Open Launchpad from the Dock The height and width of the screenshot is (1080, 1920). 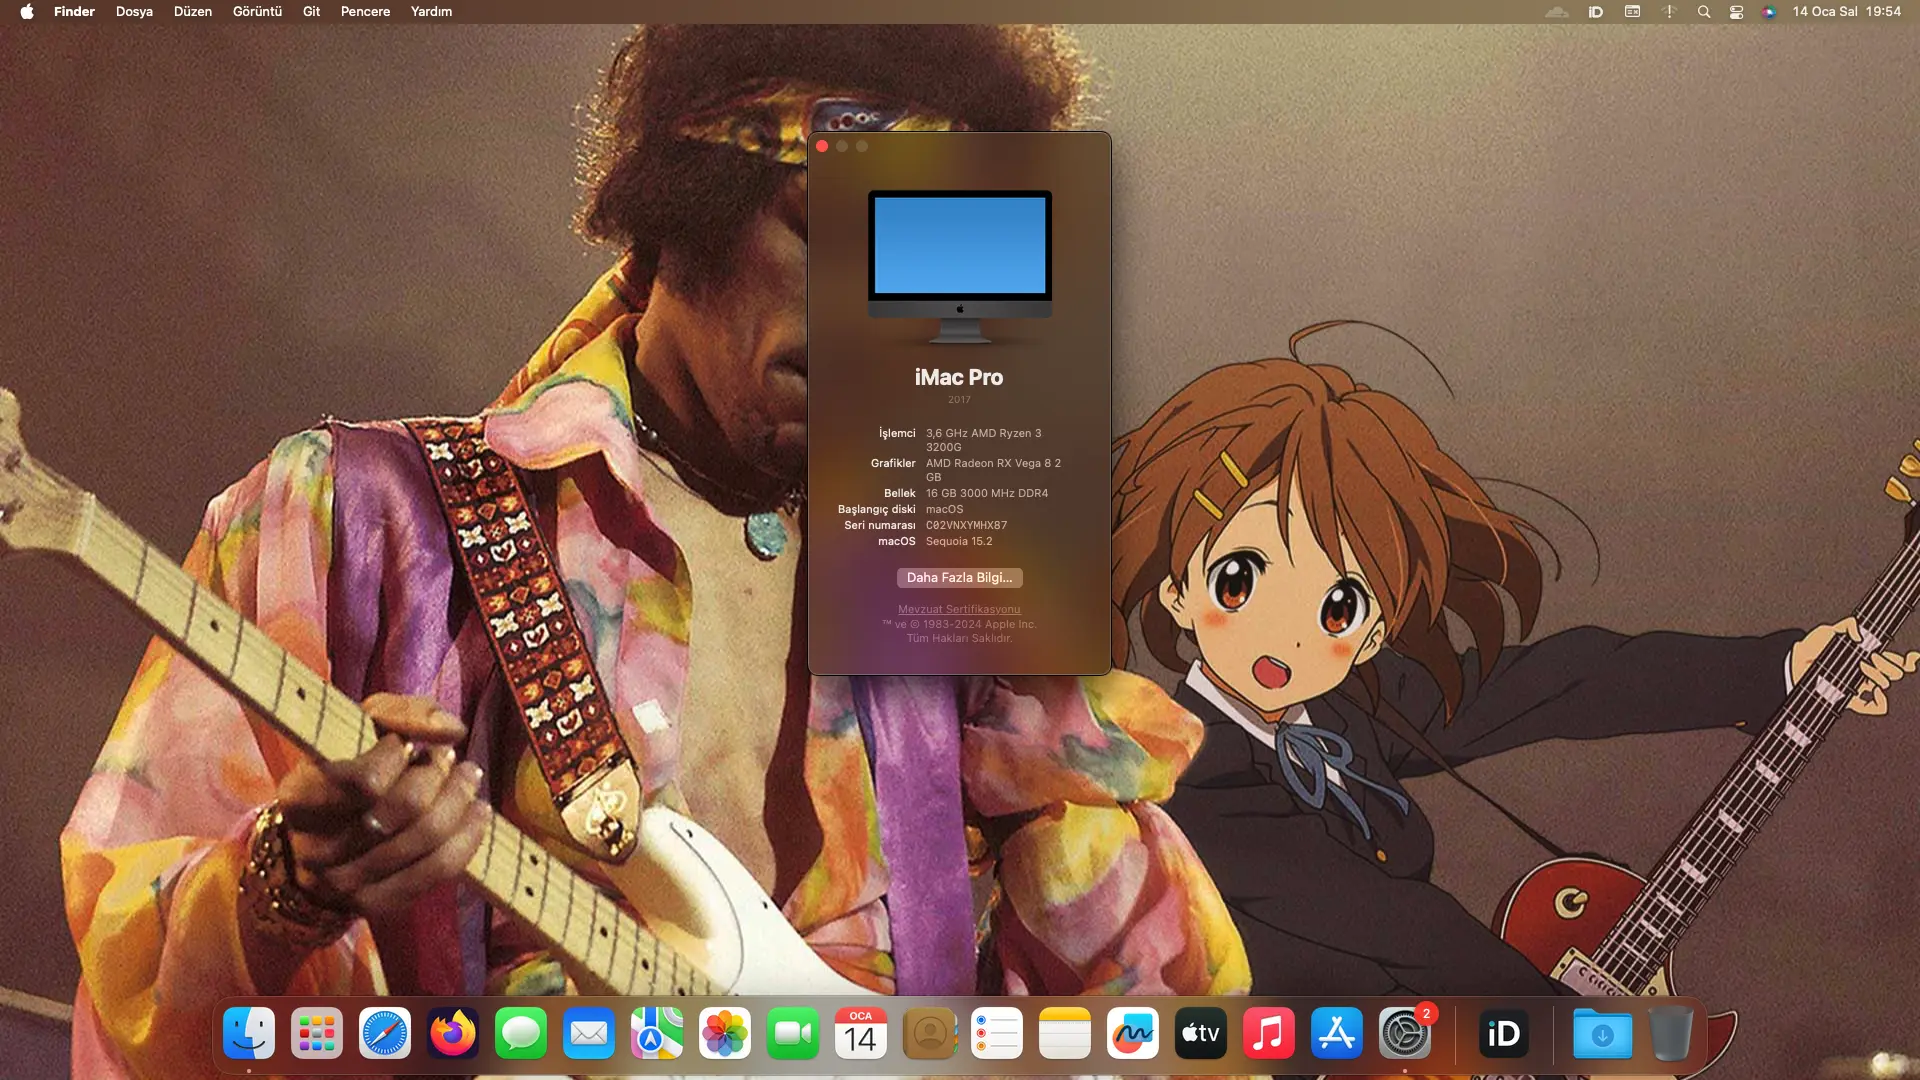(317, 1033)
